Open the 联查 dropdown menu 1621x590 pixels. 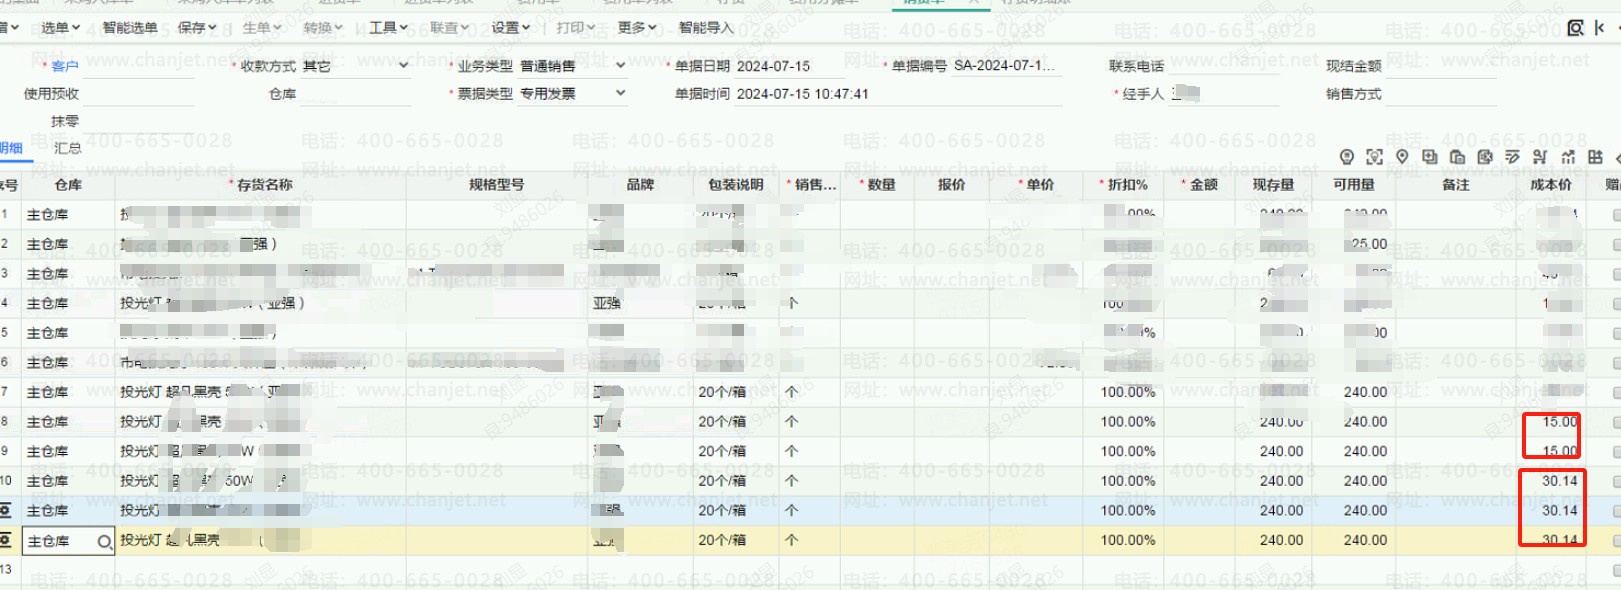pos(450,28)
